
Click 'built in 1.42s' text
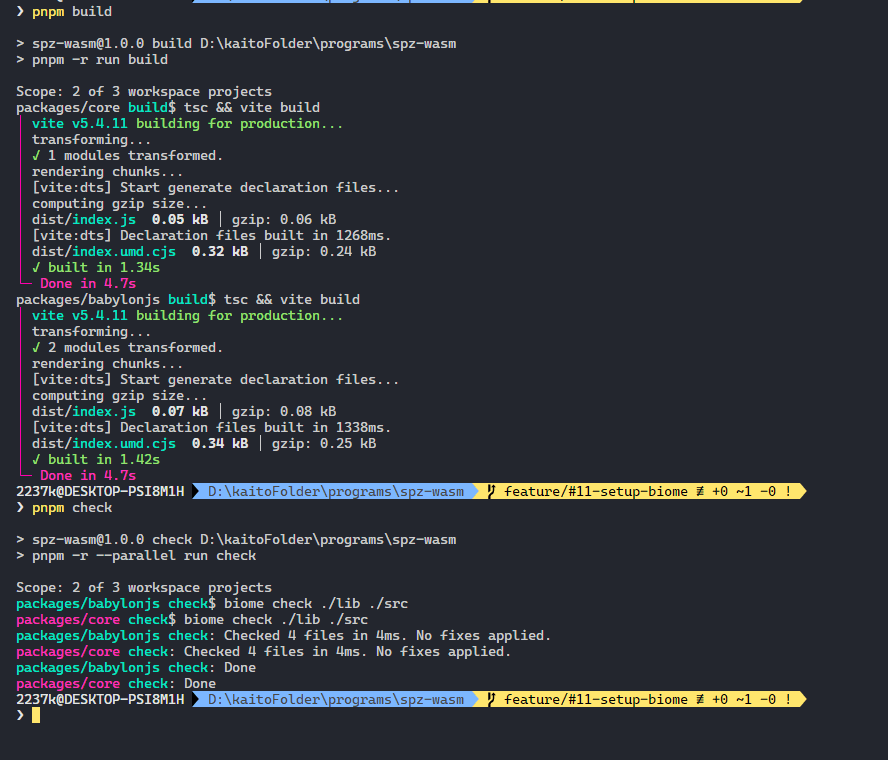click(104, 459)
